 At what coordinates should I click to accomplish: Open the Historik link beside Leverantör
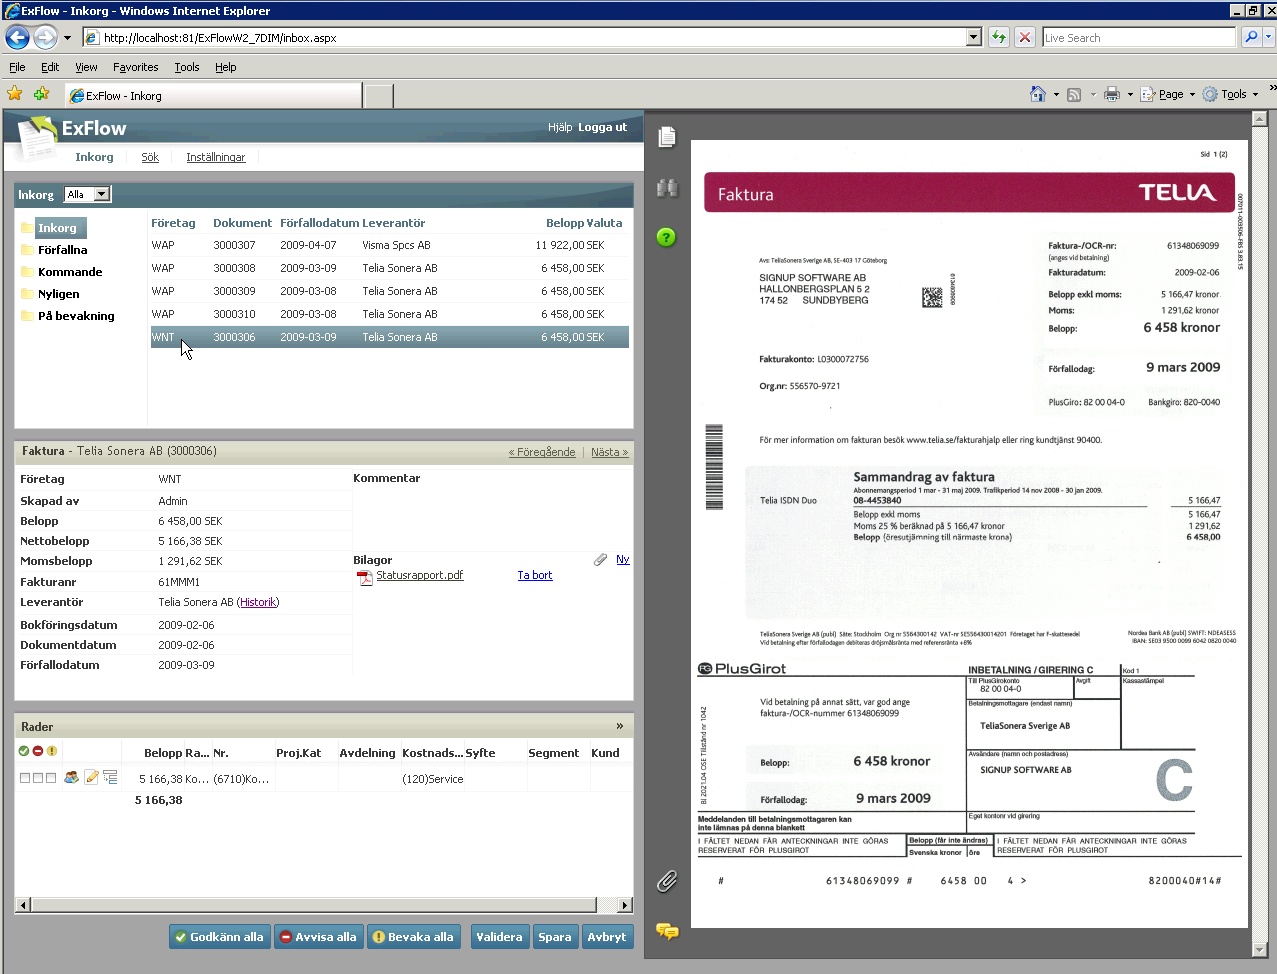click(258, 602)
